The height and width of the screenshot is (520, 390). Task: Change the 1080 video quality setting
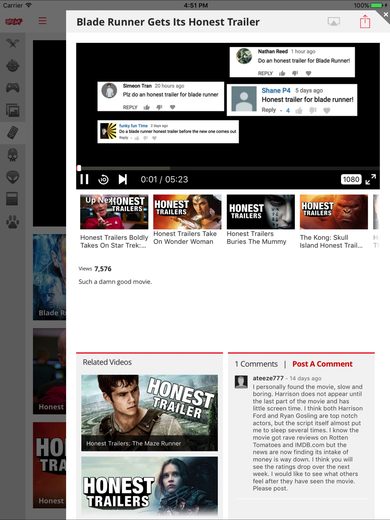(351, 179)
